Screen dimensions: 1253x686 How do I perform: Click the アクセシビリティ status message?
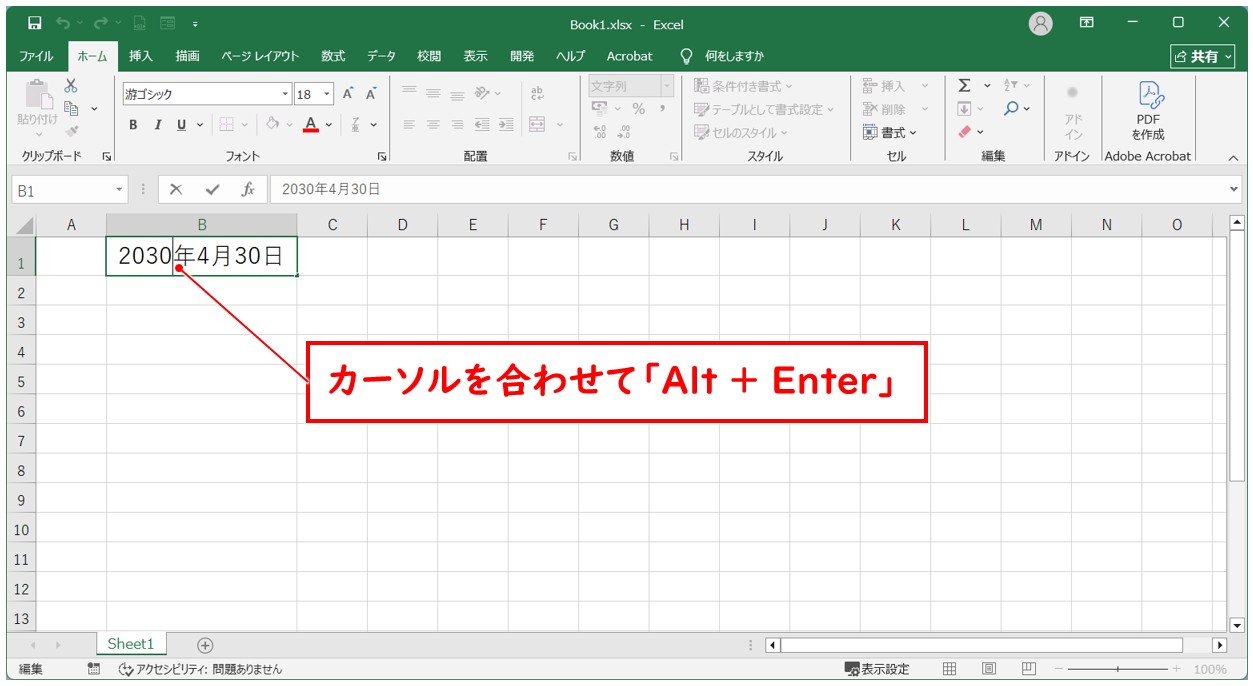coord(200,669)
